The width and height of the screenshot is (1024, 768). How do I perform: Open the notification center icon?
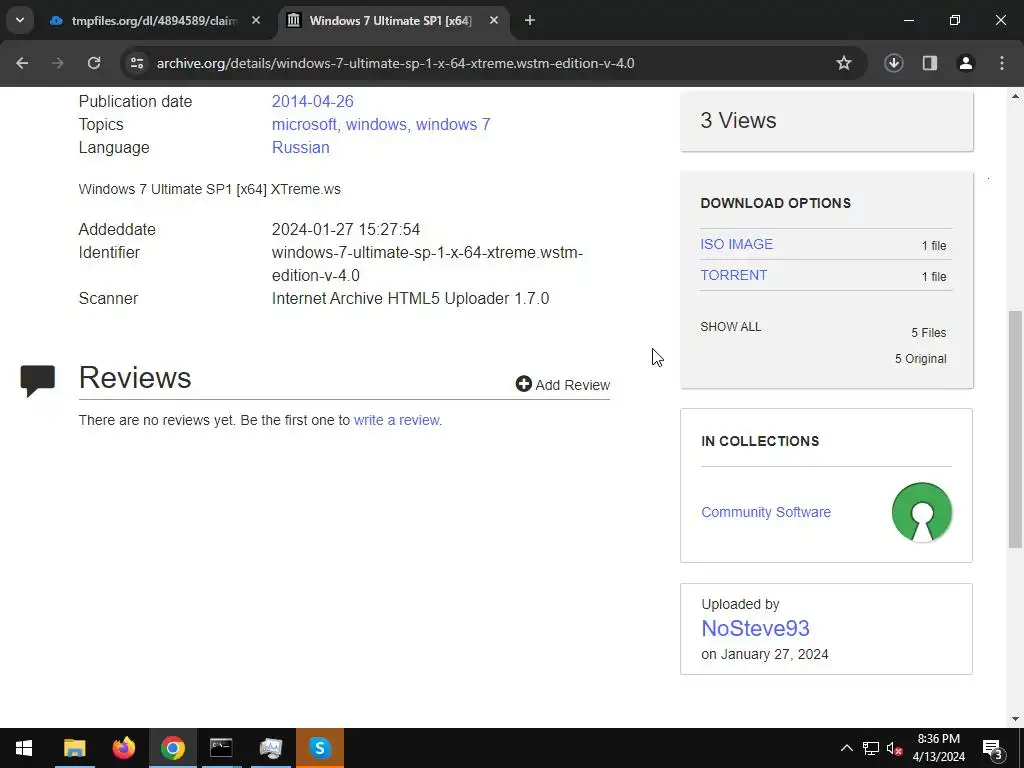tap(993, 748)
